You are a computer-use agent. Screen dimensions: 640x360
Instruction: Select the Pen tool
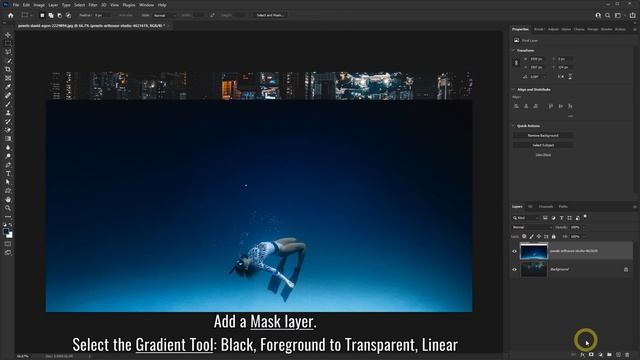coord(8,165)
